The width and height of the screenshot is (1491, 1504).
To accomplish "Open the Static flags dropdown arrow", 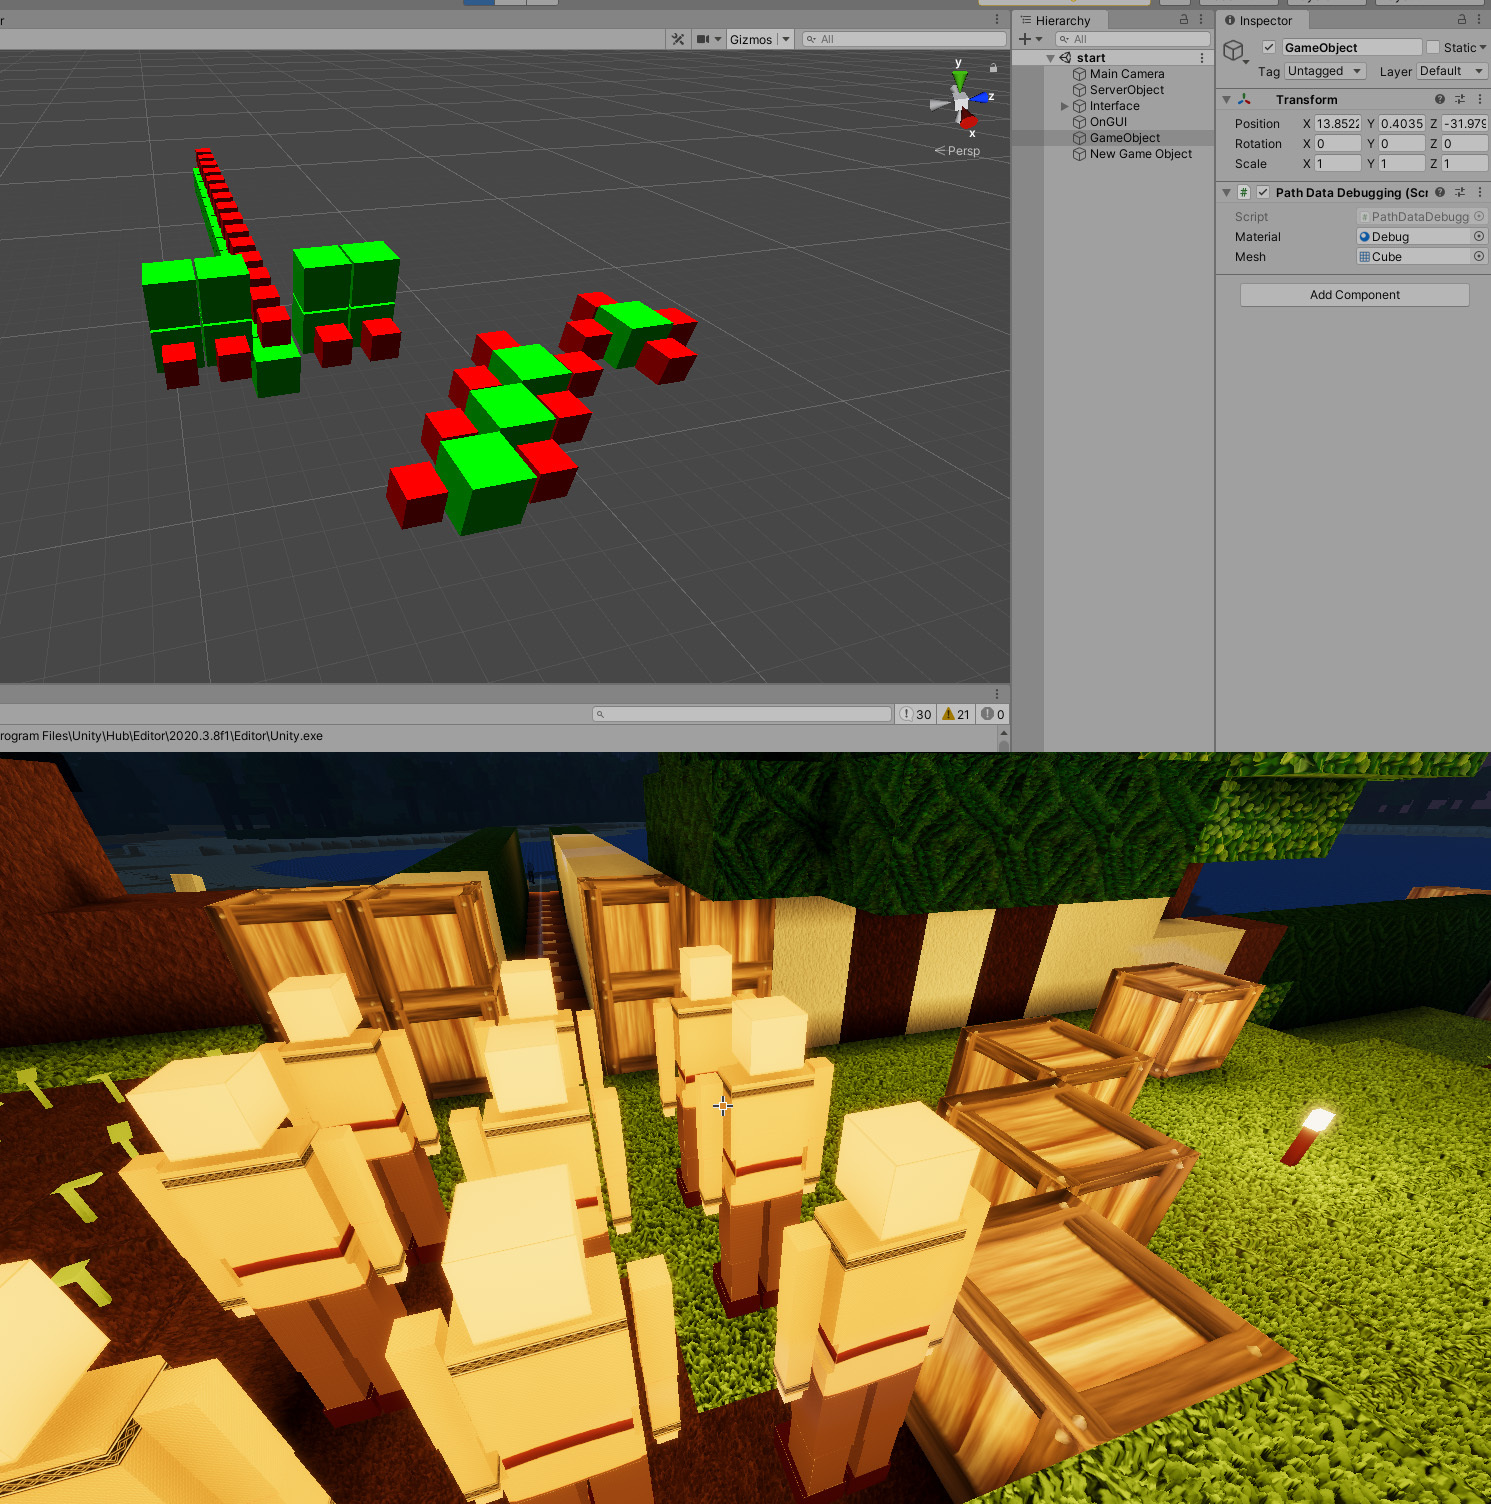I will coord(1483,47).
